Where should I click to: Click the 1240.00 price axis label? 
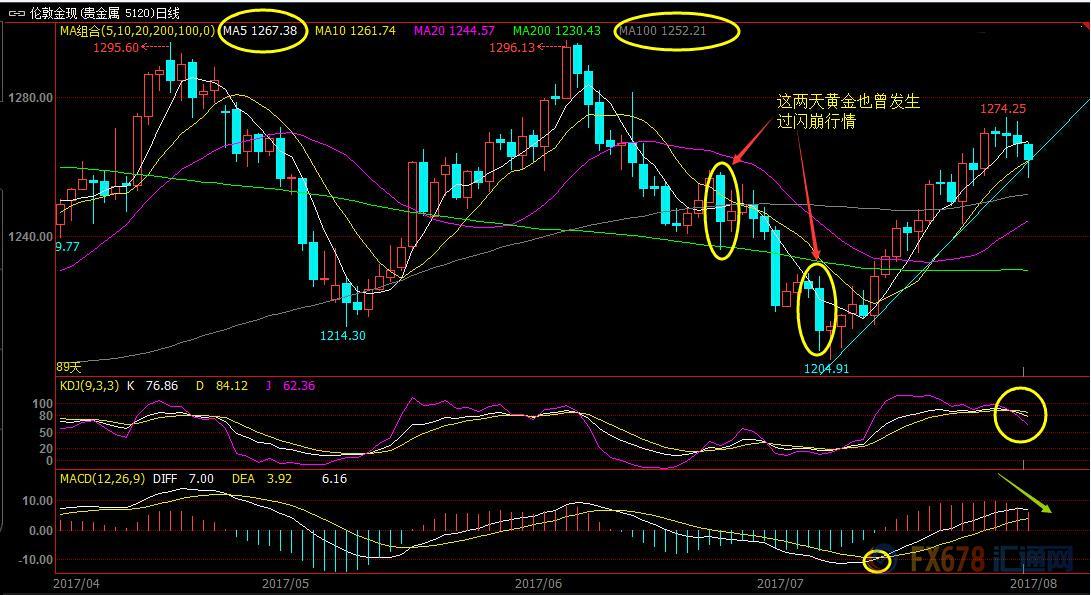click(31, 237)
